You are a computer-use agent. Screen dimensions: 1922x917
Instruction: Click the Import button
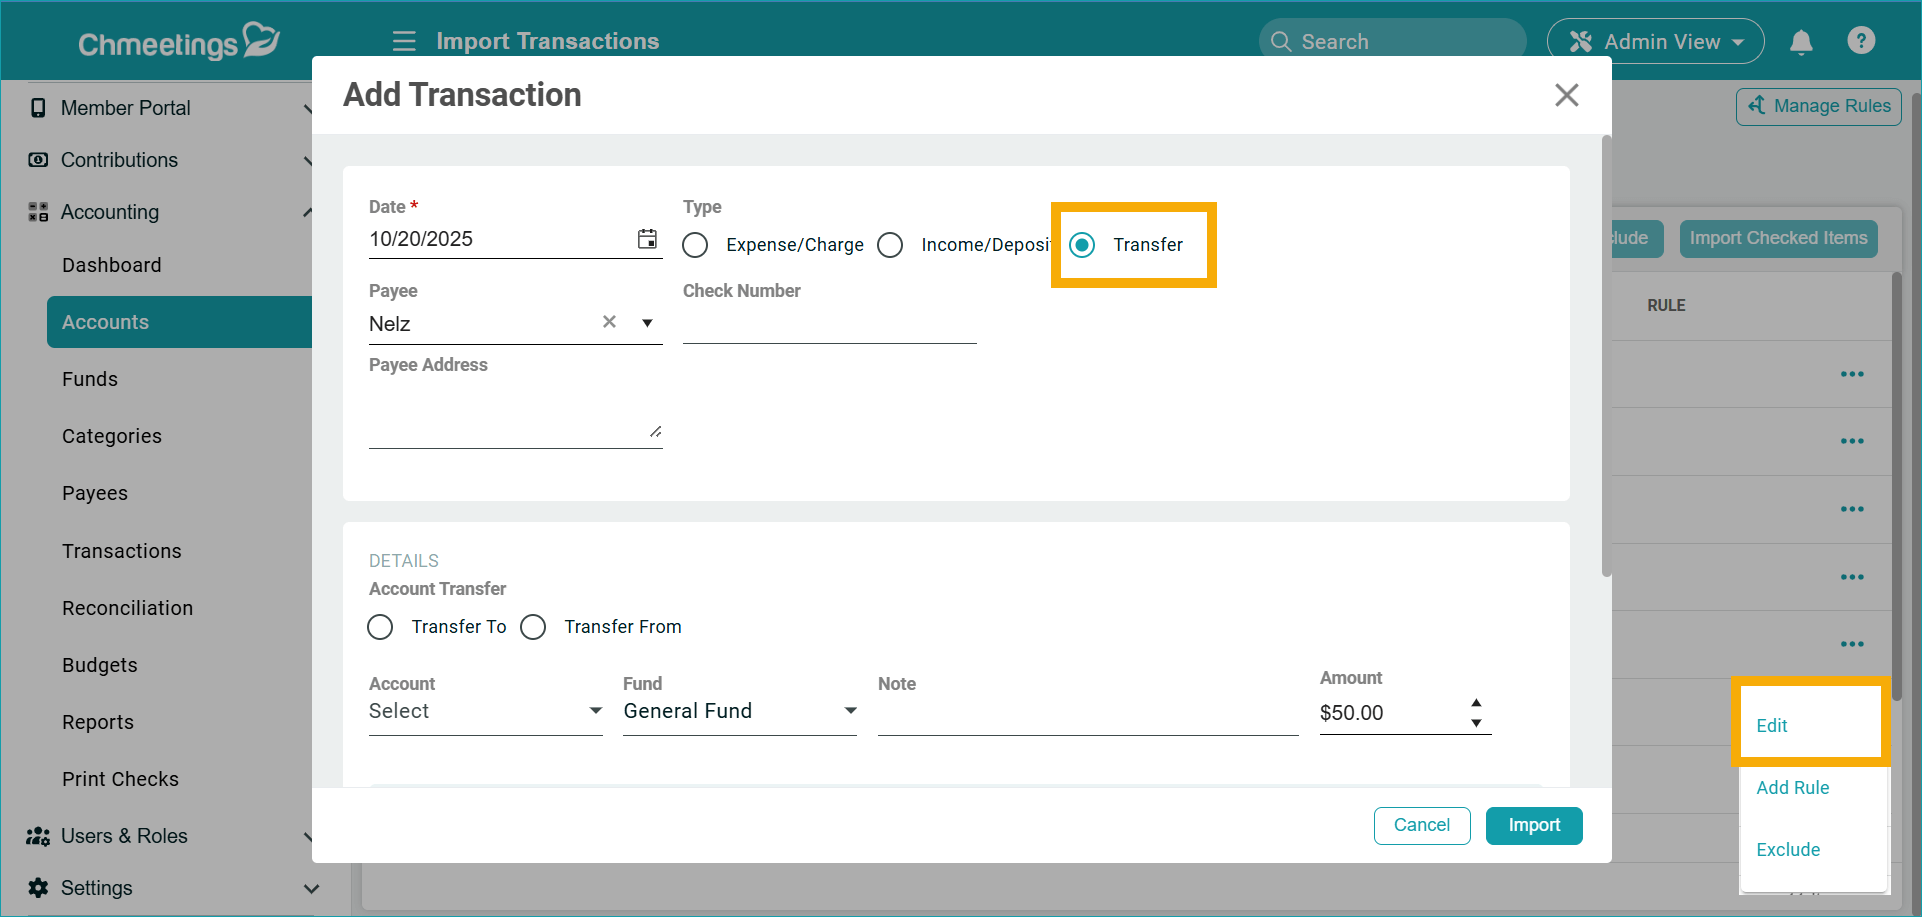1533,825
